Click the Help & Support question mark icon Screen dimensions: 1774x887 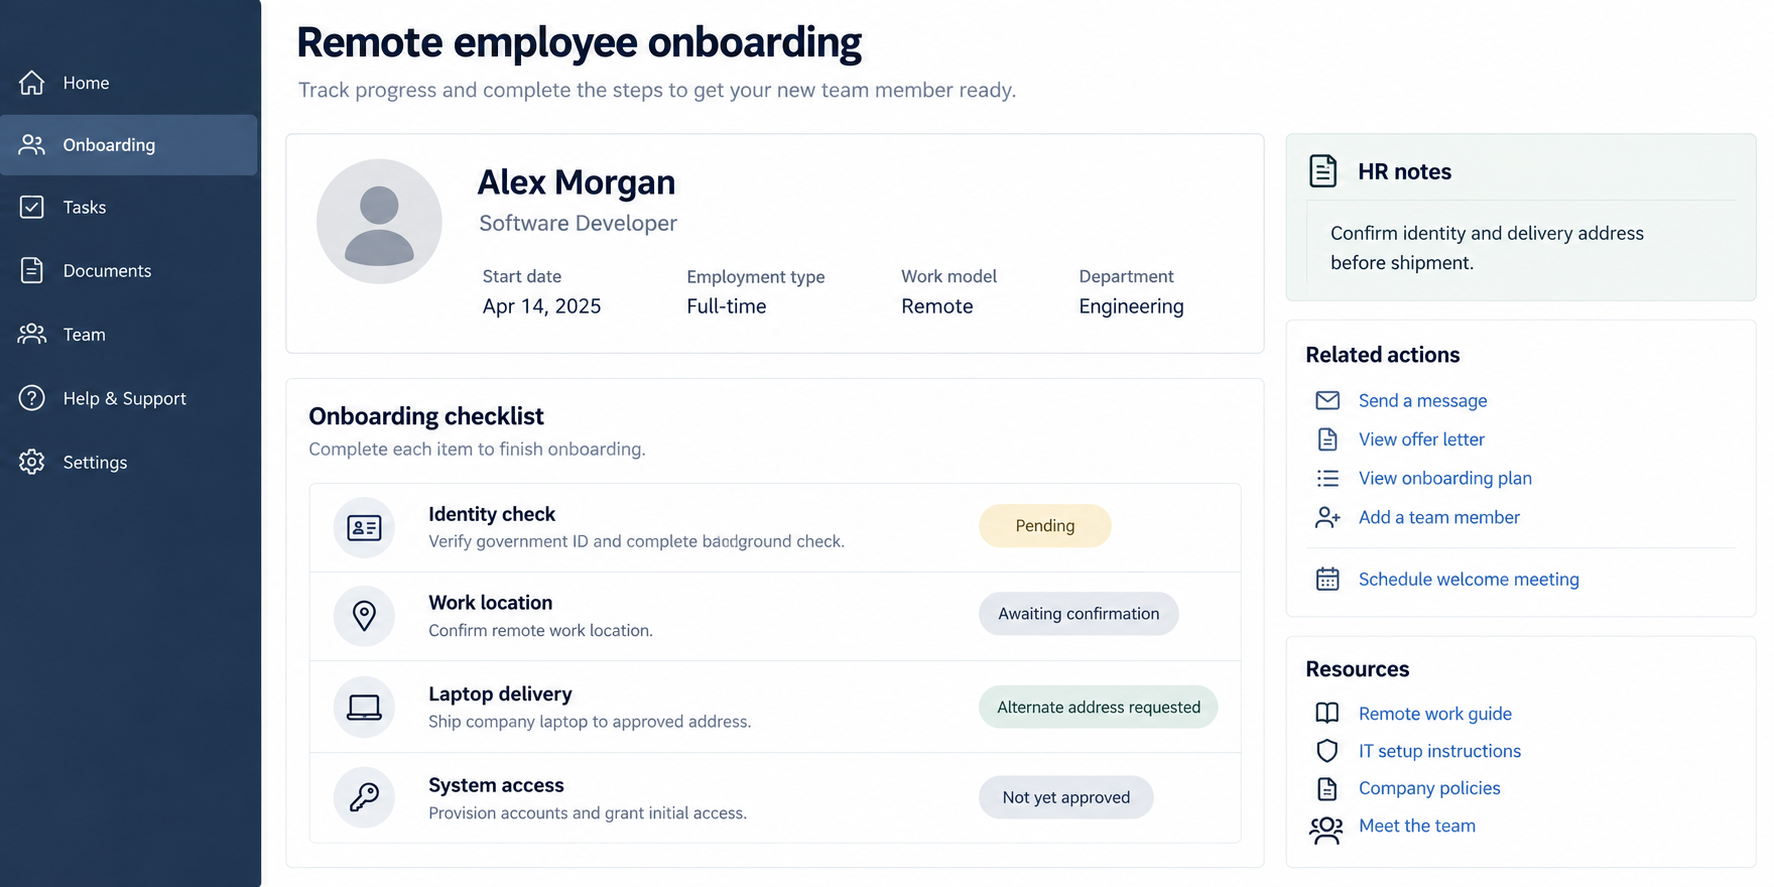pos(32,398)
